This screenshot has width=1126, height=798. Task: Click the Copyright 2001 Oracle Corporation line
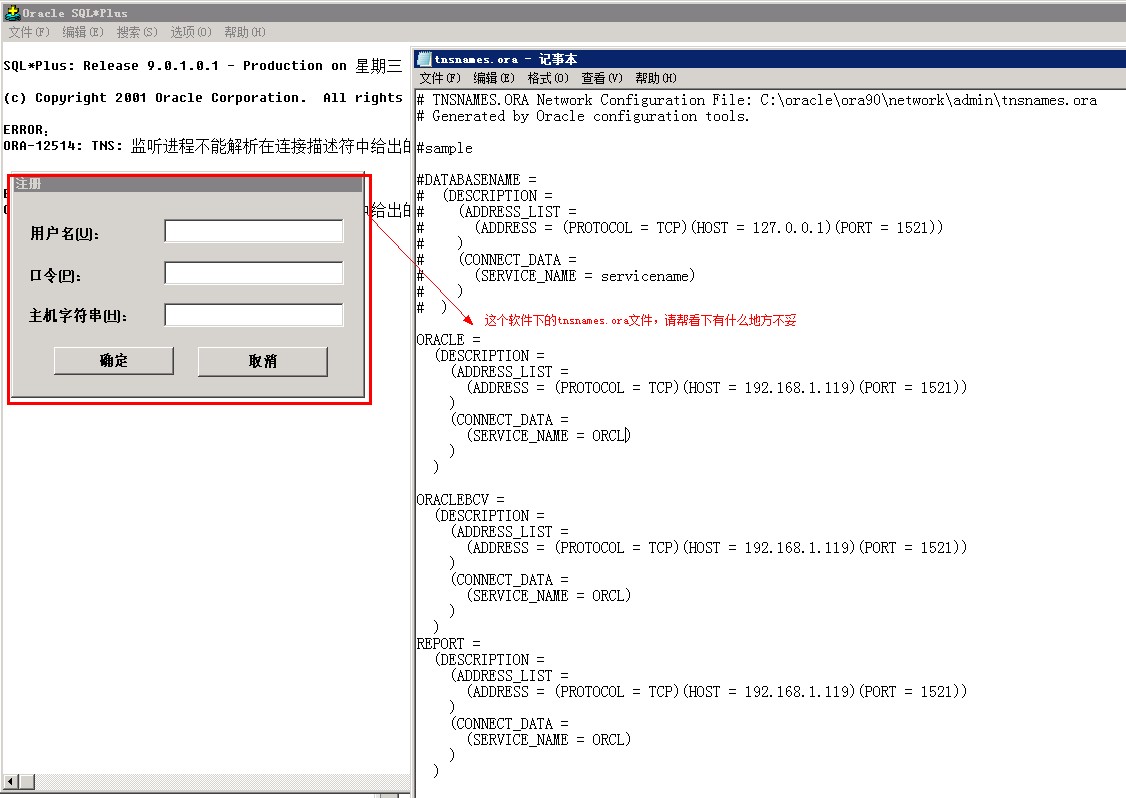pos(203,98)
